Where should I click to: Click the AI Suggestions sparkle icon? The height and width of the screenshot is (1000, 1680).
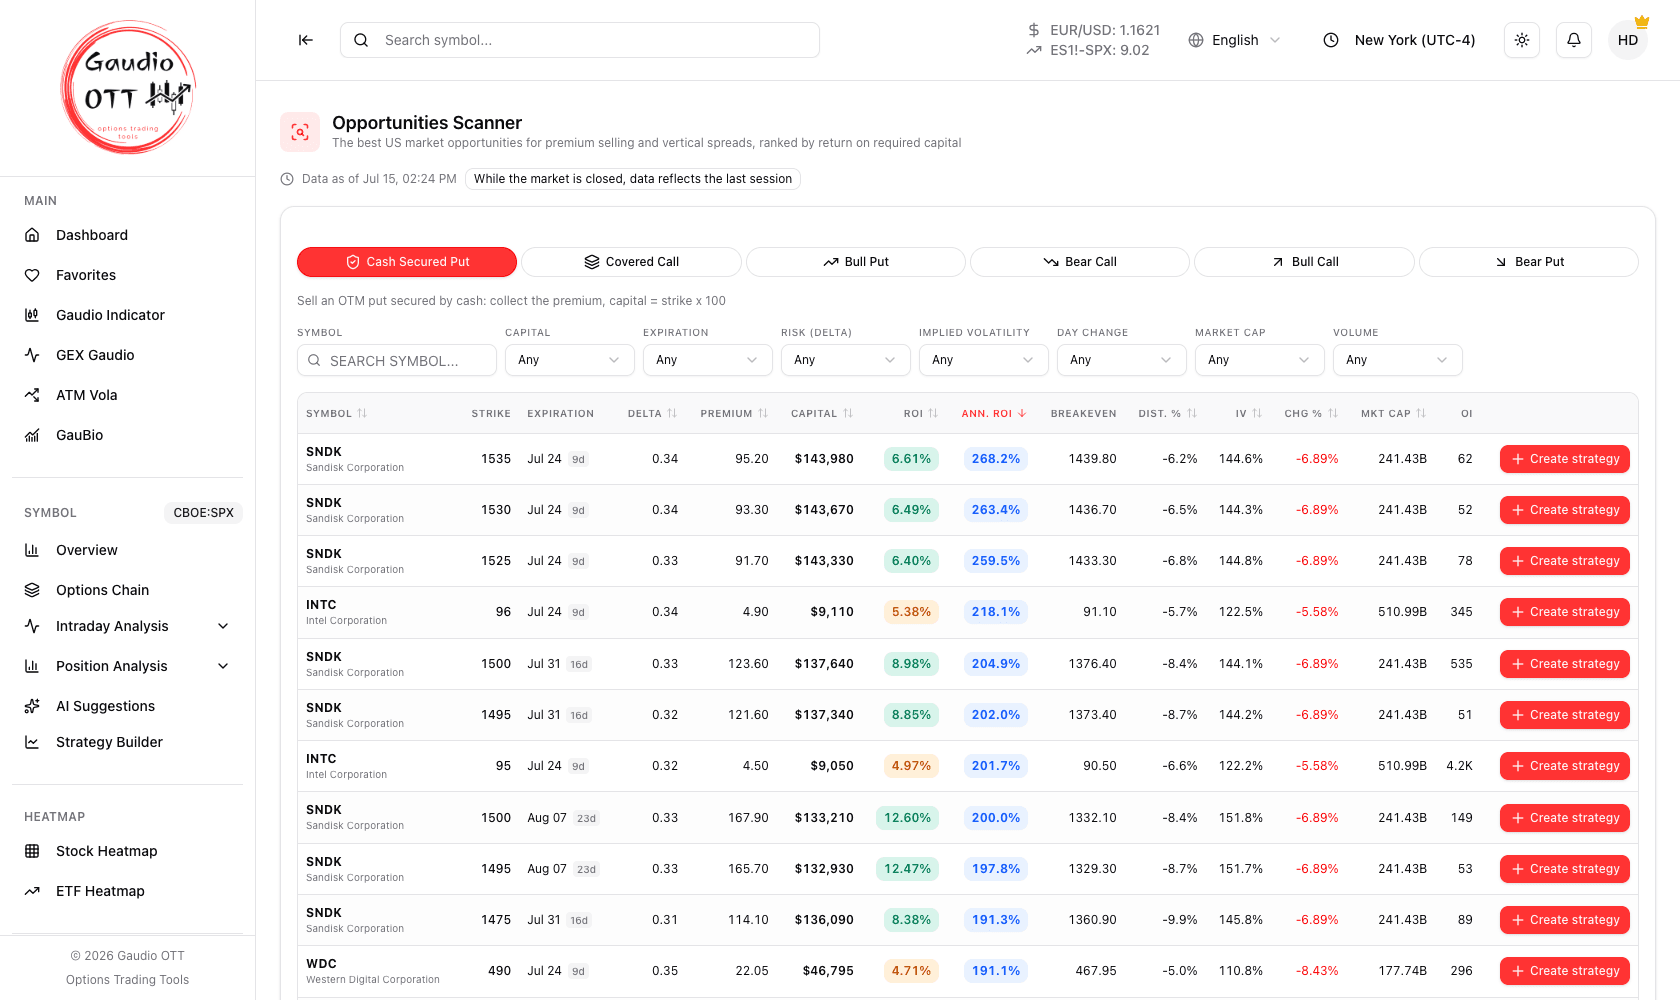(x=32, y=706)
